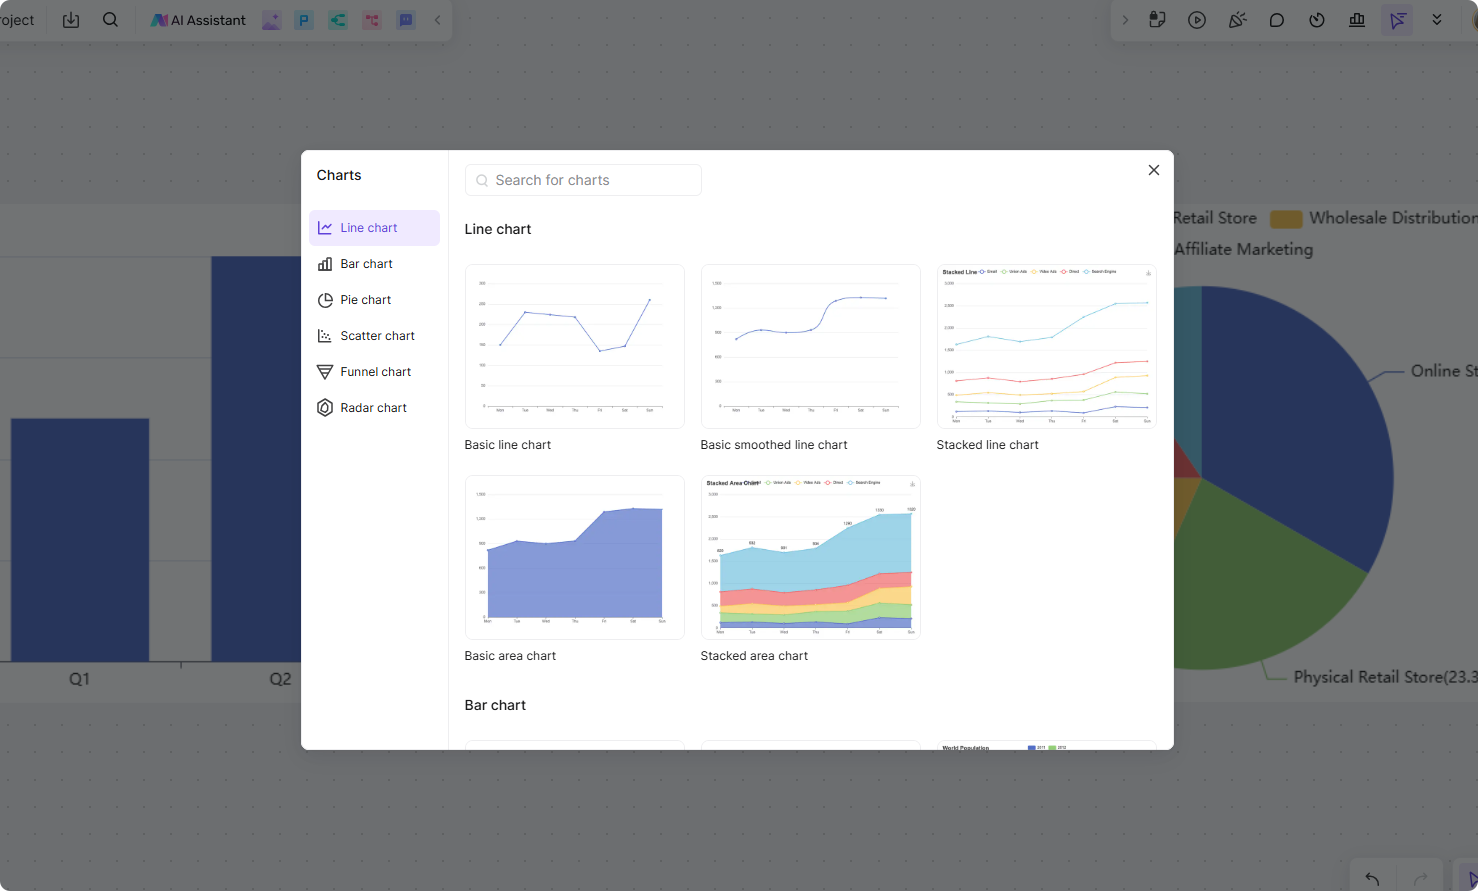Click the Search for charts field
This screenshot has height=891, width=1478.
(x=583, y=180)
